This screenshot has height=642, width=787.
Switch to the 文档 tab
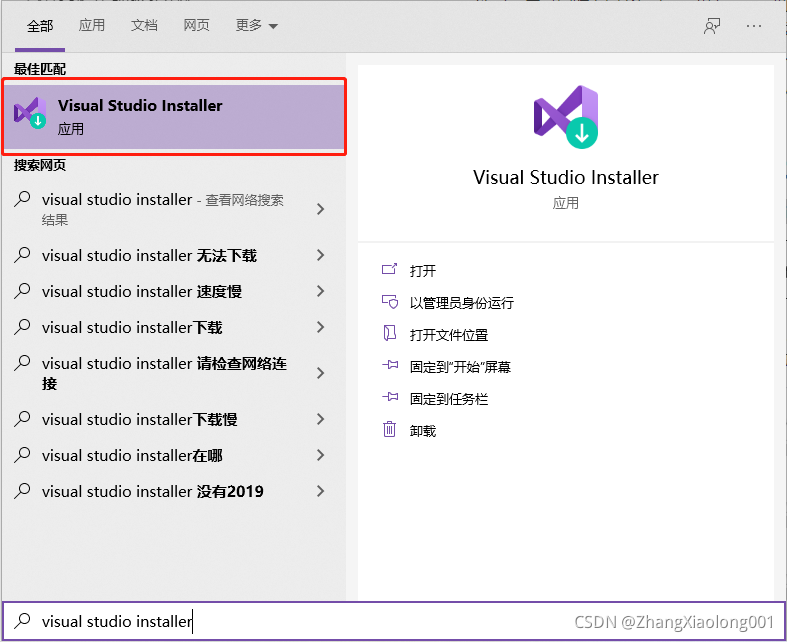(144, 25)
